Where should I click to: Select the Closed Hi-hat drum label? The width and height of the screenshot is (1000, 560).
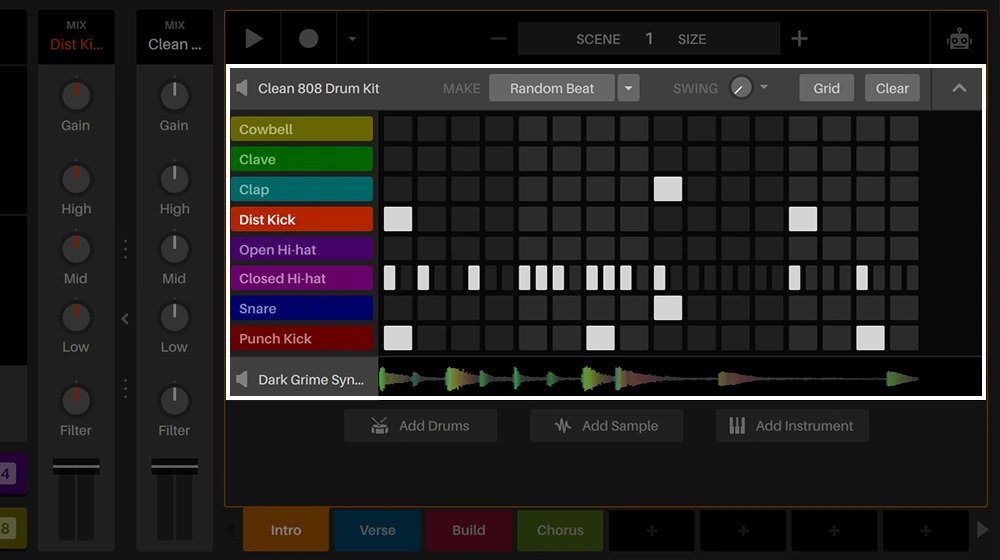(302, 278)
